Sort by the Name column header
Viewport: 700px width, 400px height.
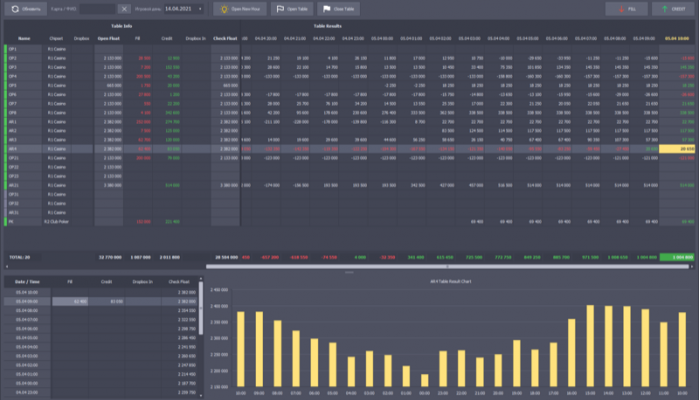24,37
